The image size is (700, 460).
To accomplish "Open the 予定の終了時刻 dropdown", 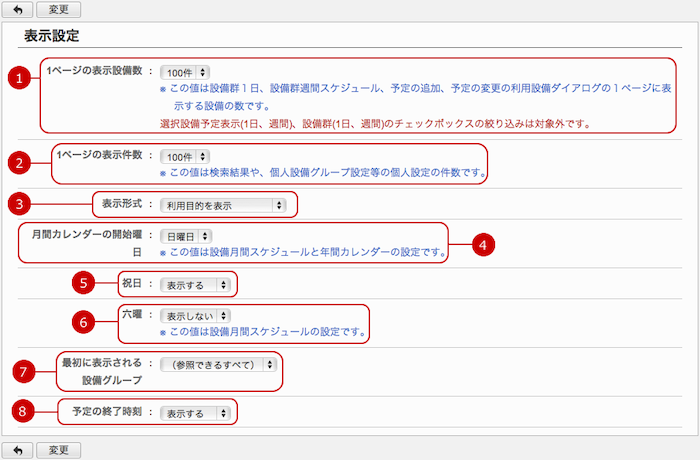I will click(x=196, y=414).
